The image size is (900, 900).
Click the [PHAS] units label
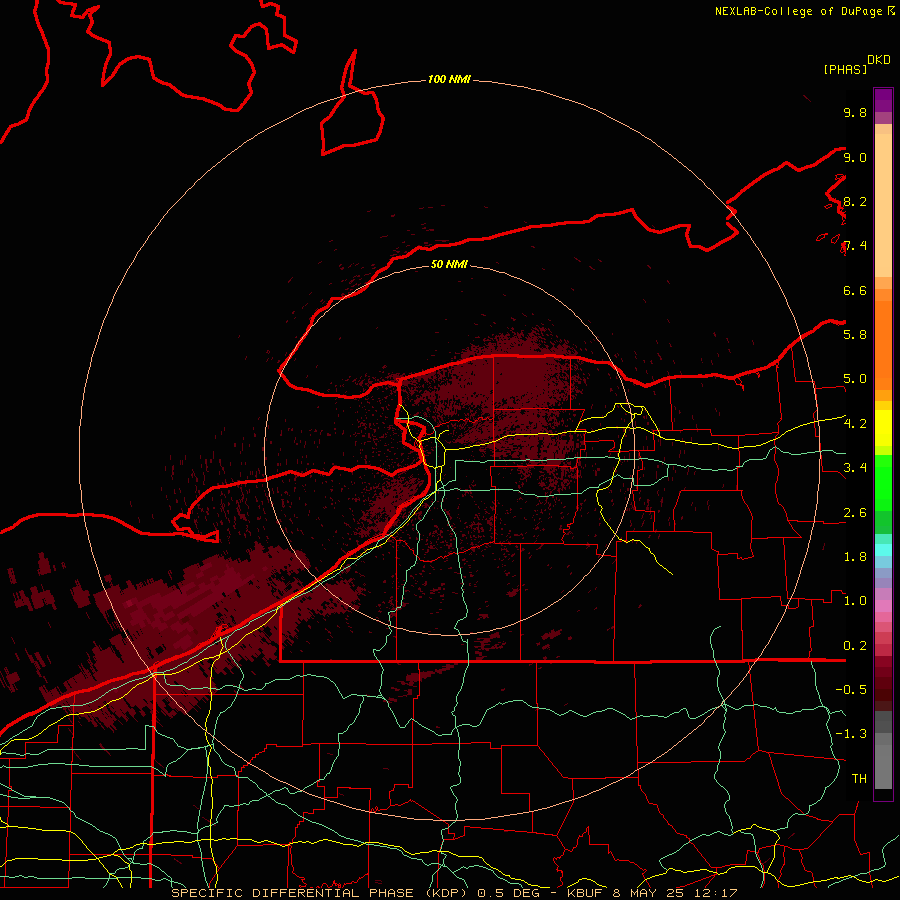click(x=845, y=69)
